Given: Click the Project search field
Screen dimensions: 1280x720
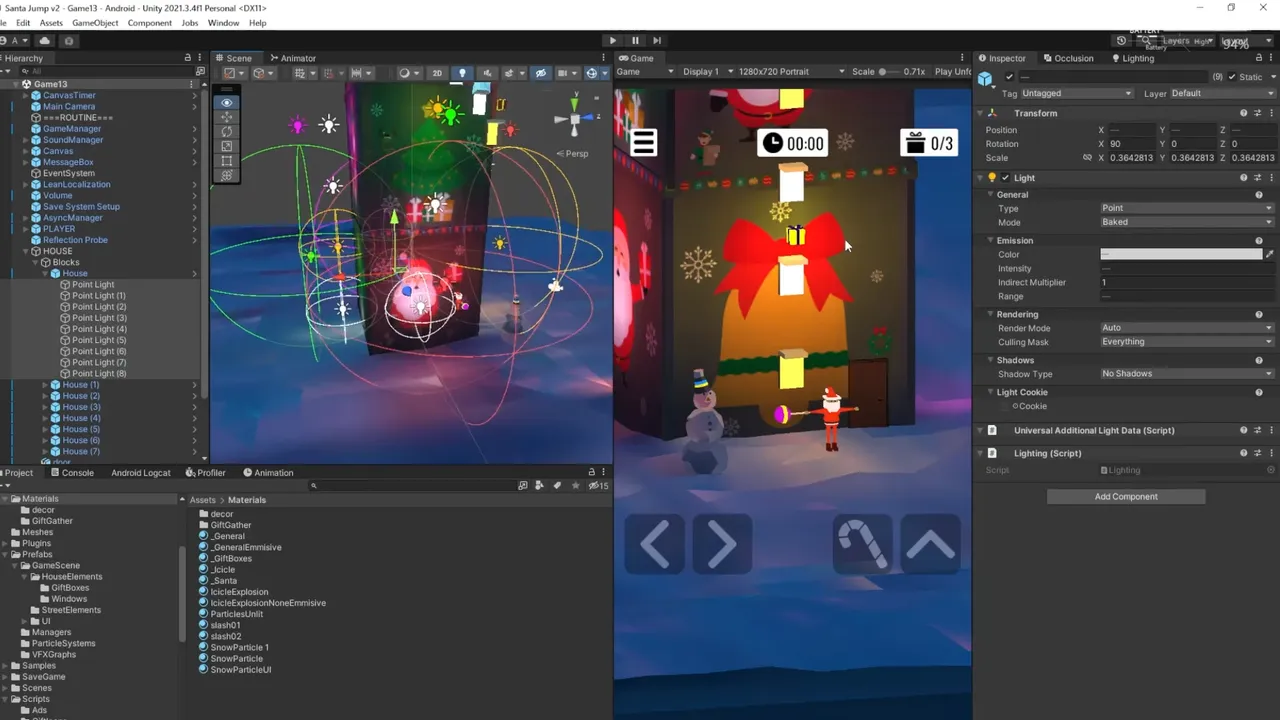Looking at the screenshot, I should (x=411, y=486).
